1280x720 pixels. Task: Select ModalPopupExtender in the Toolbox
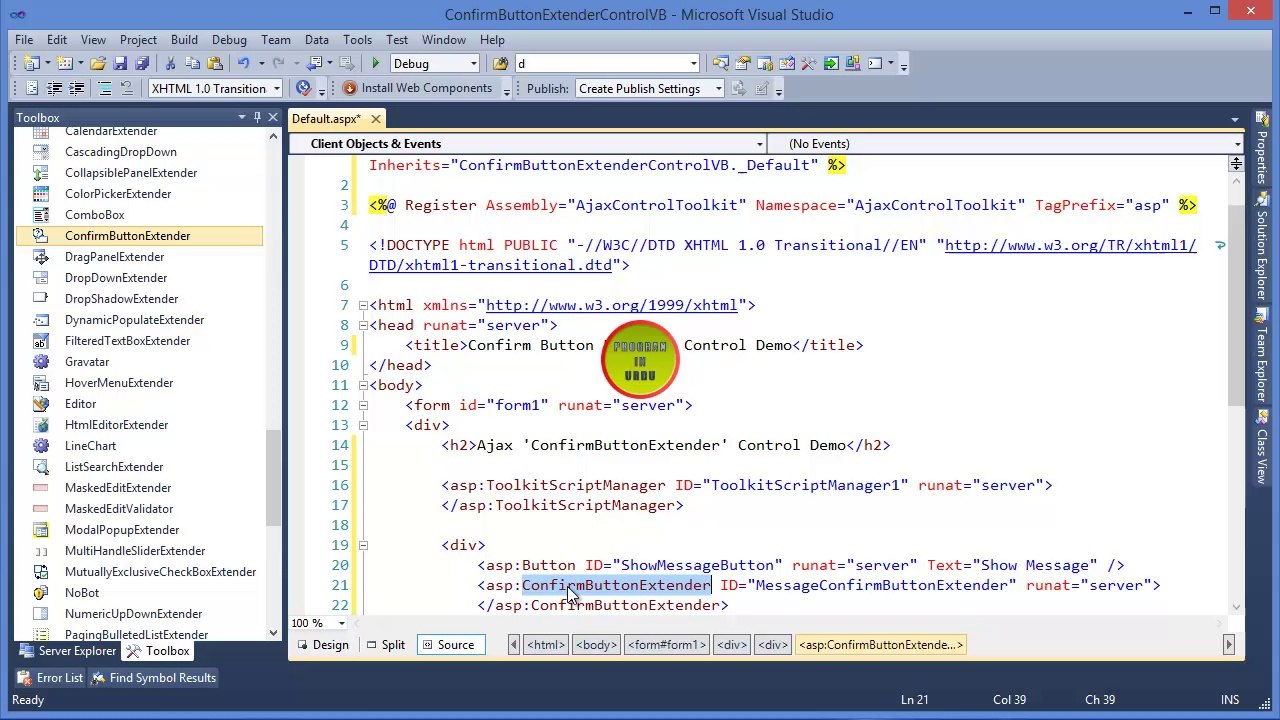(122, 530)
